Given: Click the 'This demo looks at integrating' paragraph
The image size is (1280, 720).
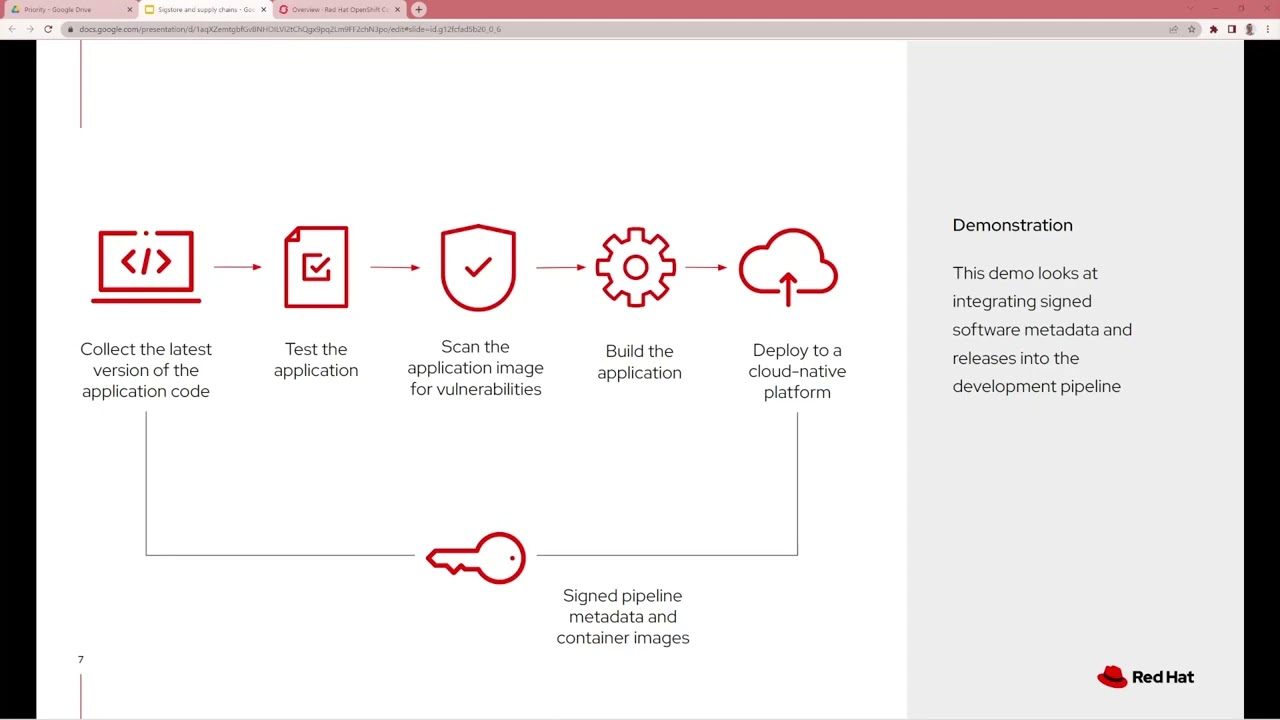Looking at the screenshot, I should pyautogui.click(x=1042, y=329).
